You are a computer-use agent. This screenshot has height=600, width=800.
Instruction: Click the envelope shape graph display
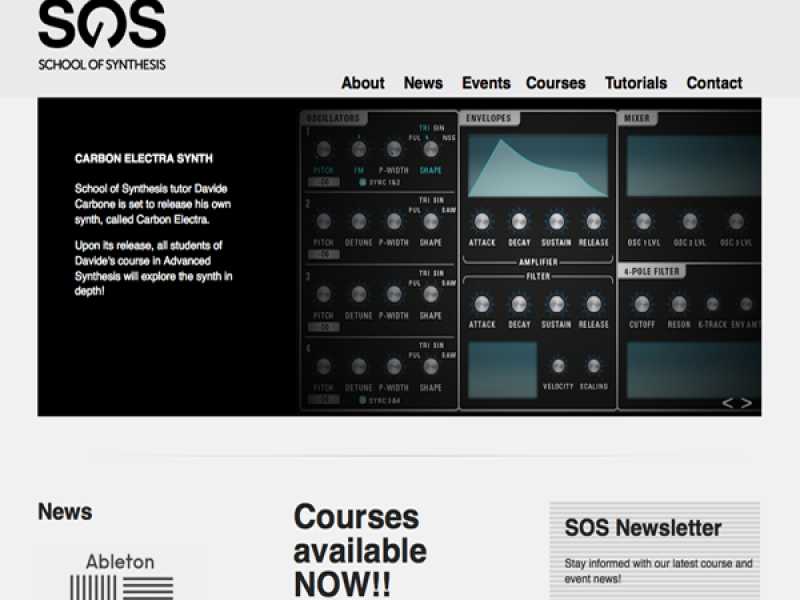tap(537, 165)
